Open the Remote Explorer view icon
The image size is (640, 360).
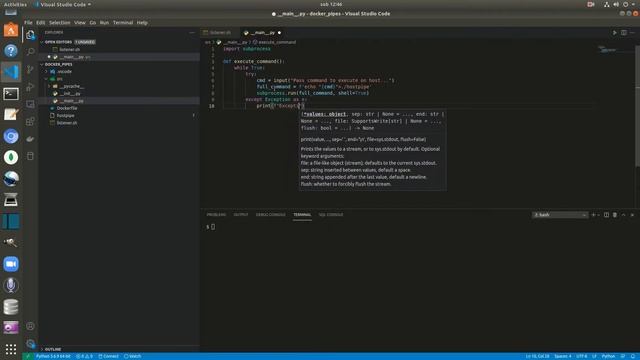[x=30, y=104]
